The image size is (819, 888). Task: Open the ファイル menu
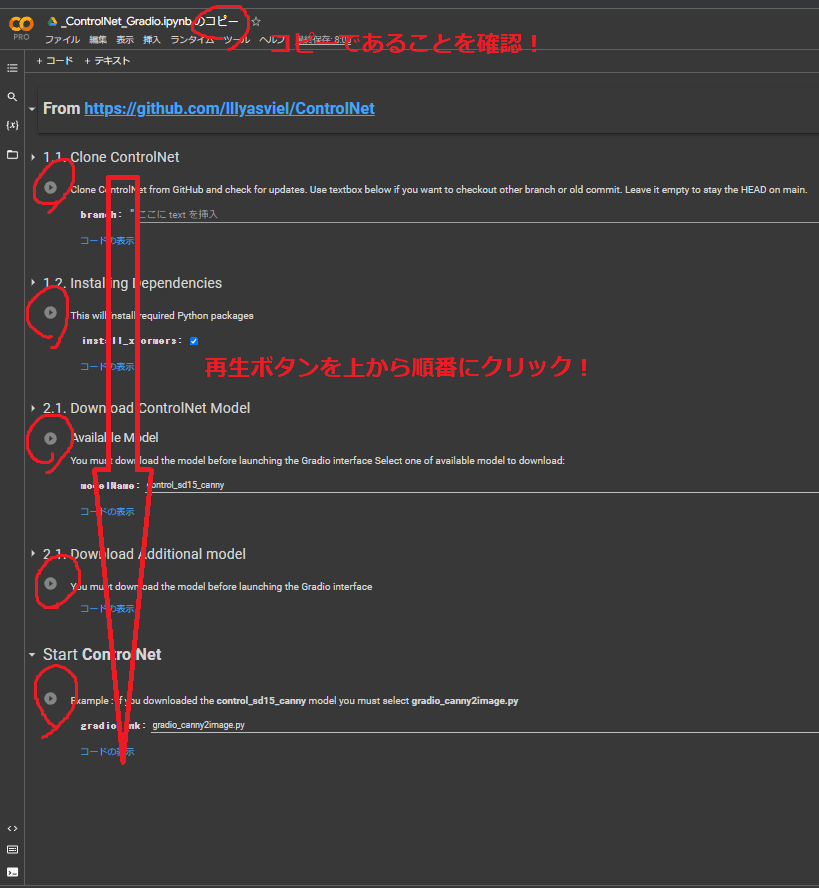pyautogui.click(x=62, y=40)
